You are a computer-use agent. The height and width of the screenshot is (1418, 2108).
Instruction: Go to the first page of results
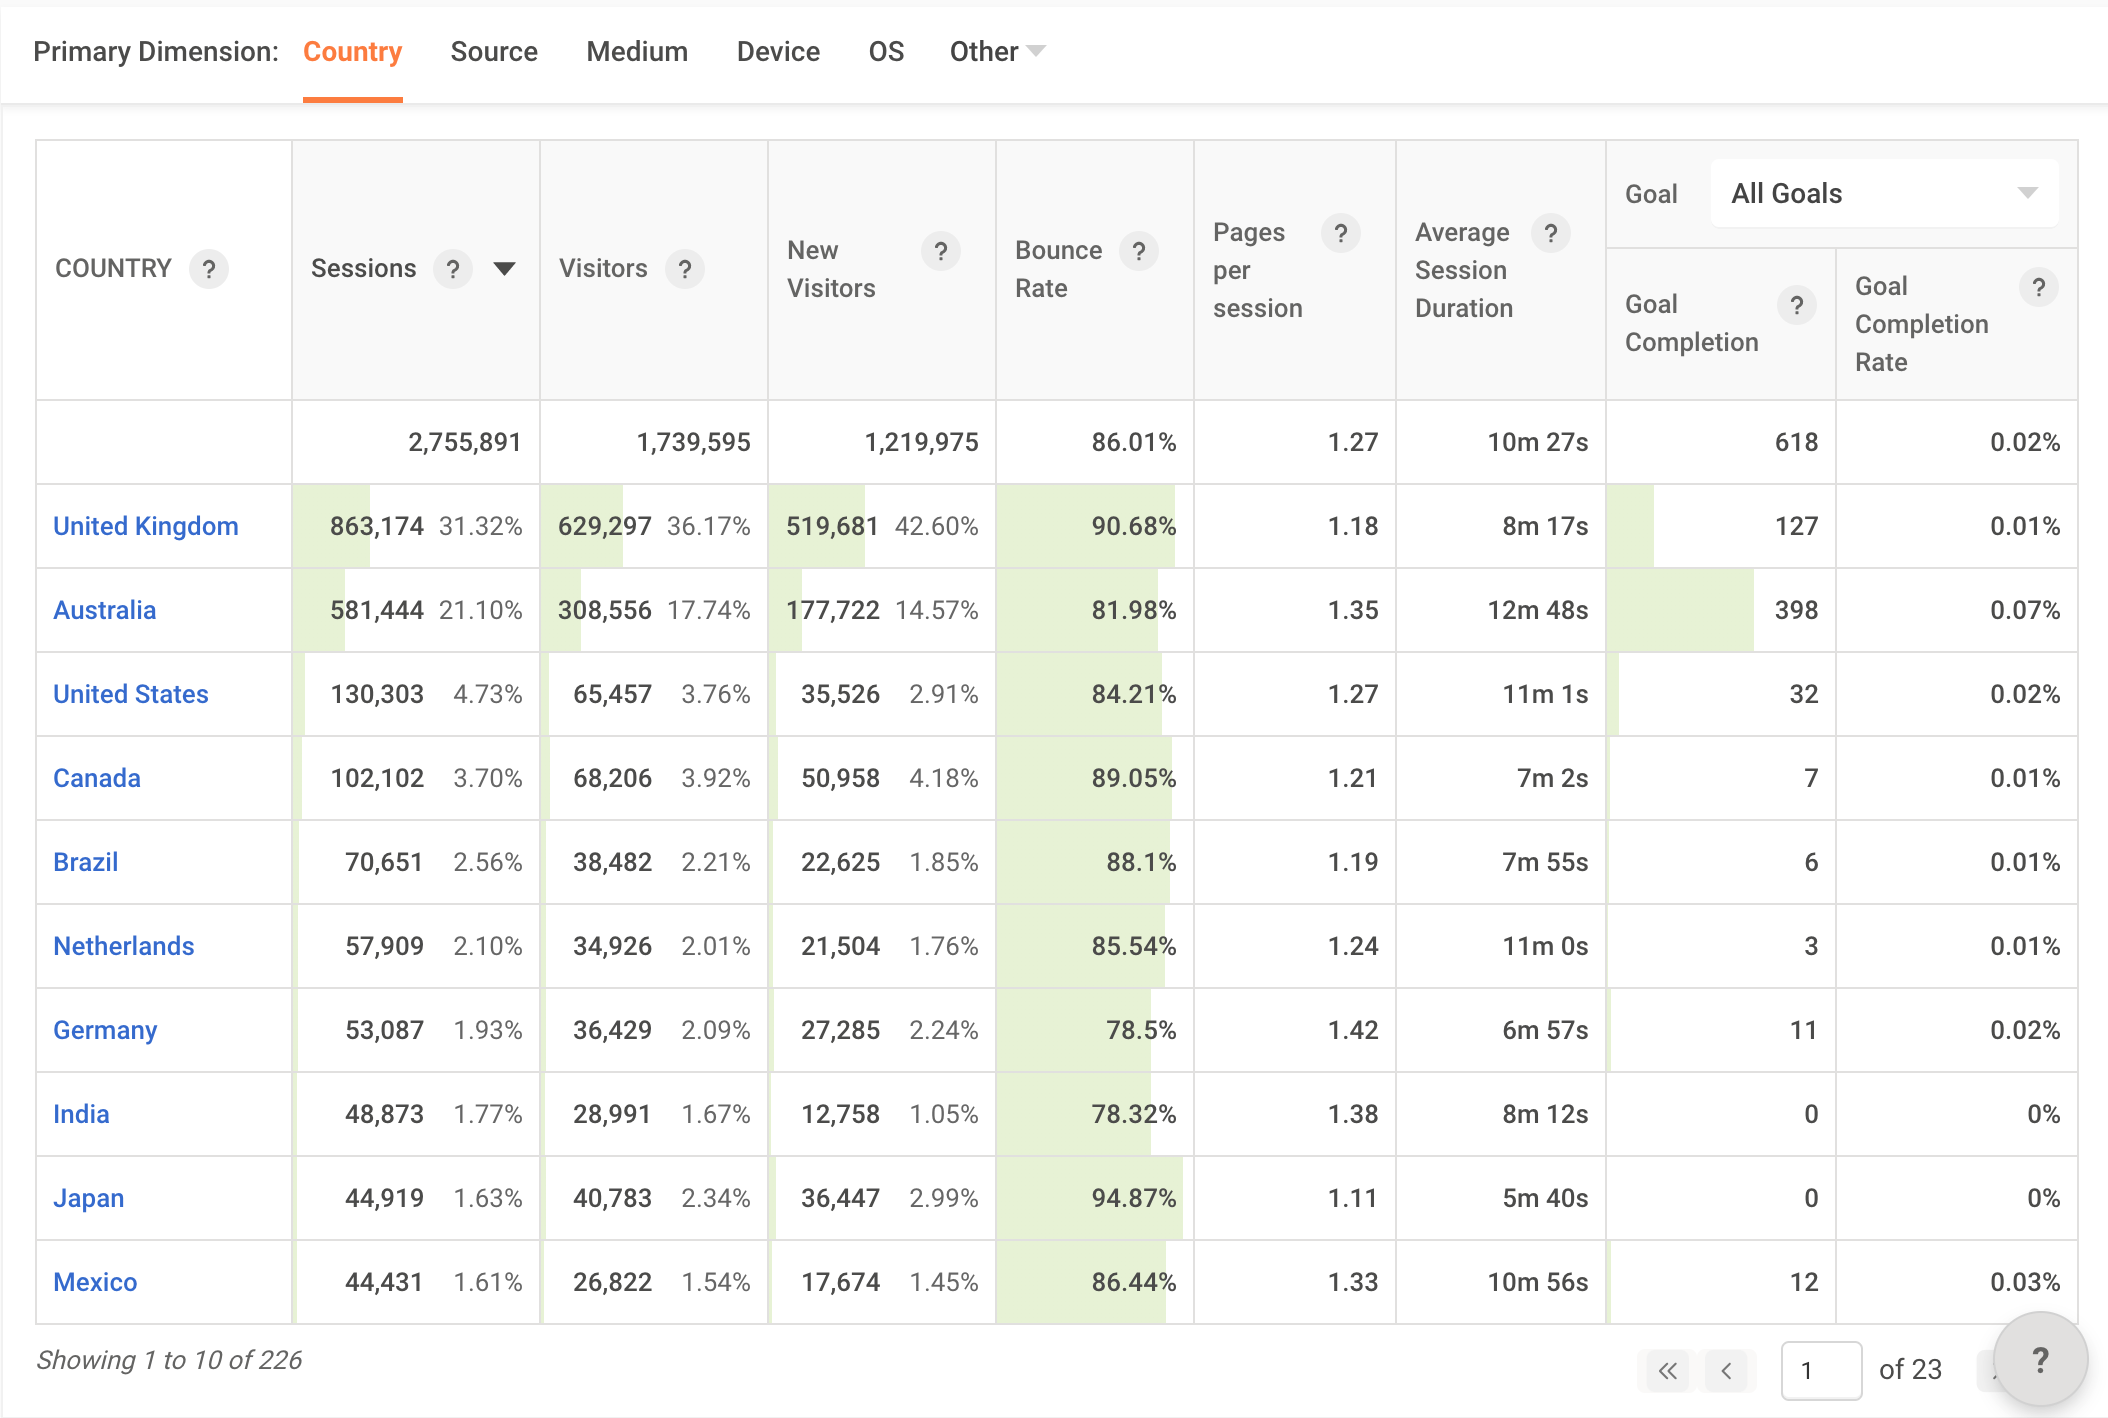point(1667,1370)
